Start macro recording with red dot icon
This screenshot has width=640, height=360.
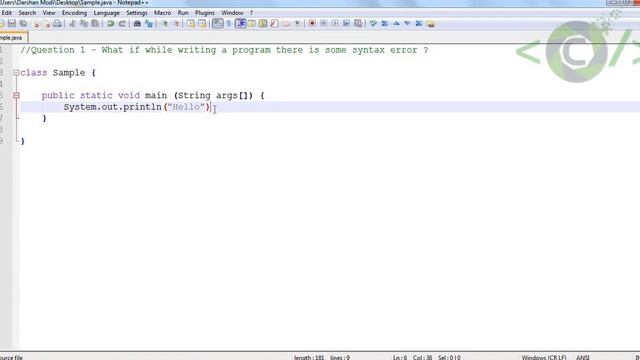pyautogui.click(x=312, y=24)
